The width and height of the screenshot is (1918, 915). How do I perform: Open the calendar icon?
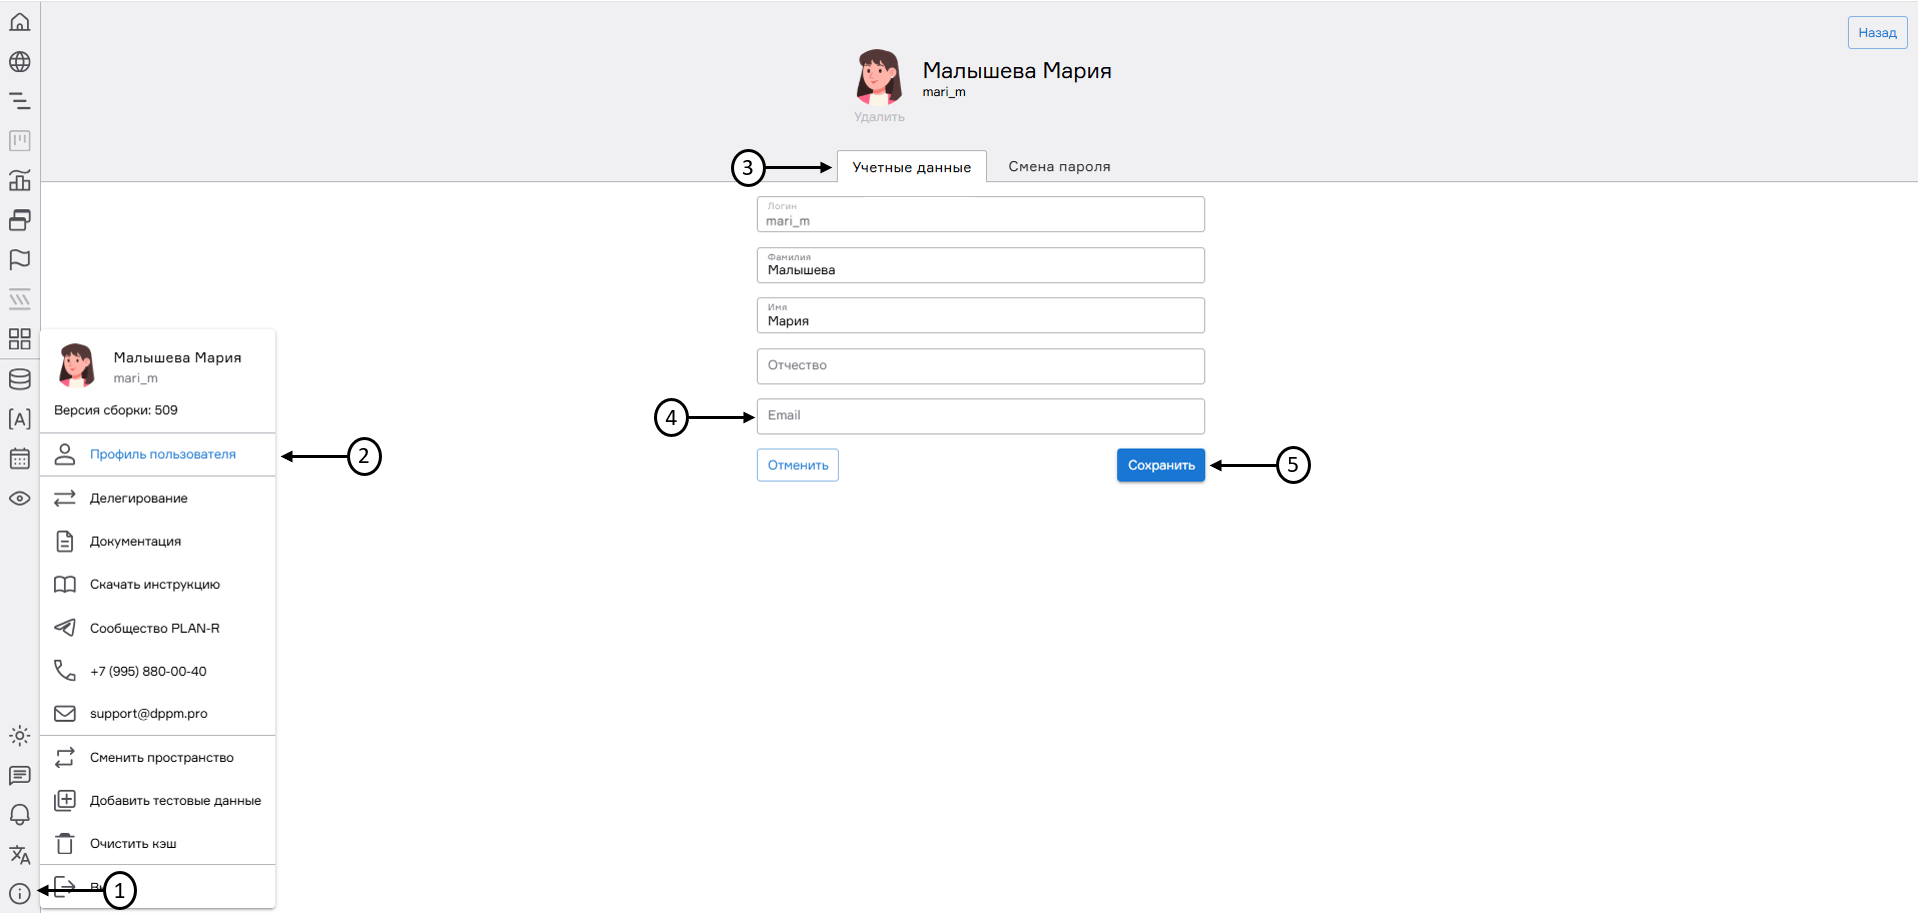point(19,458)
